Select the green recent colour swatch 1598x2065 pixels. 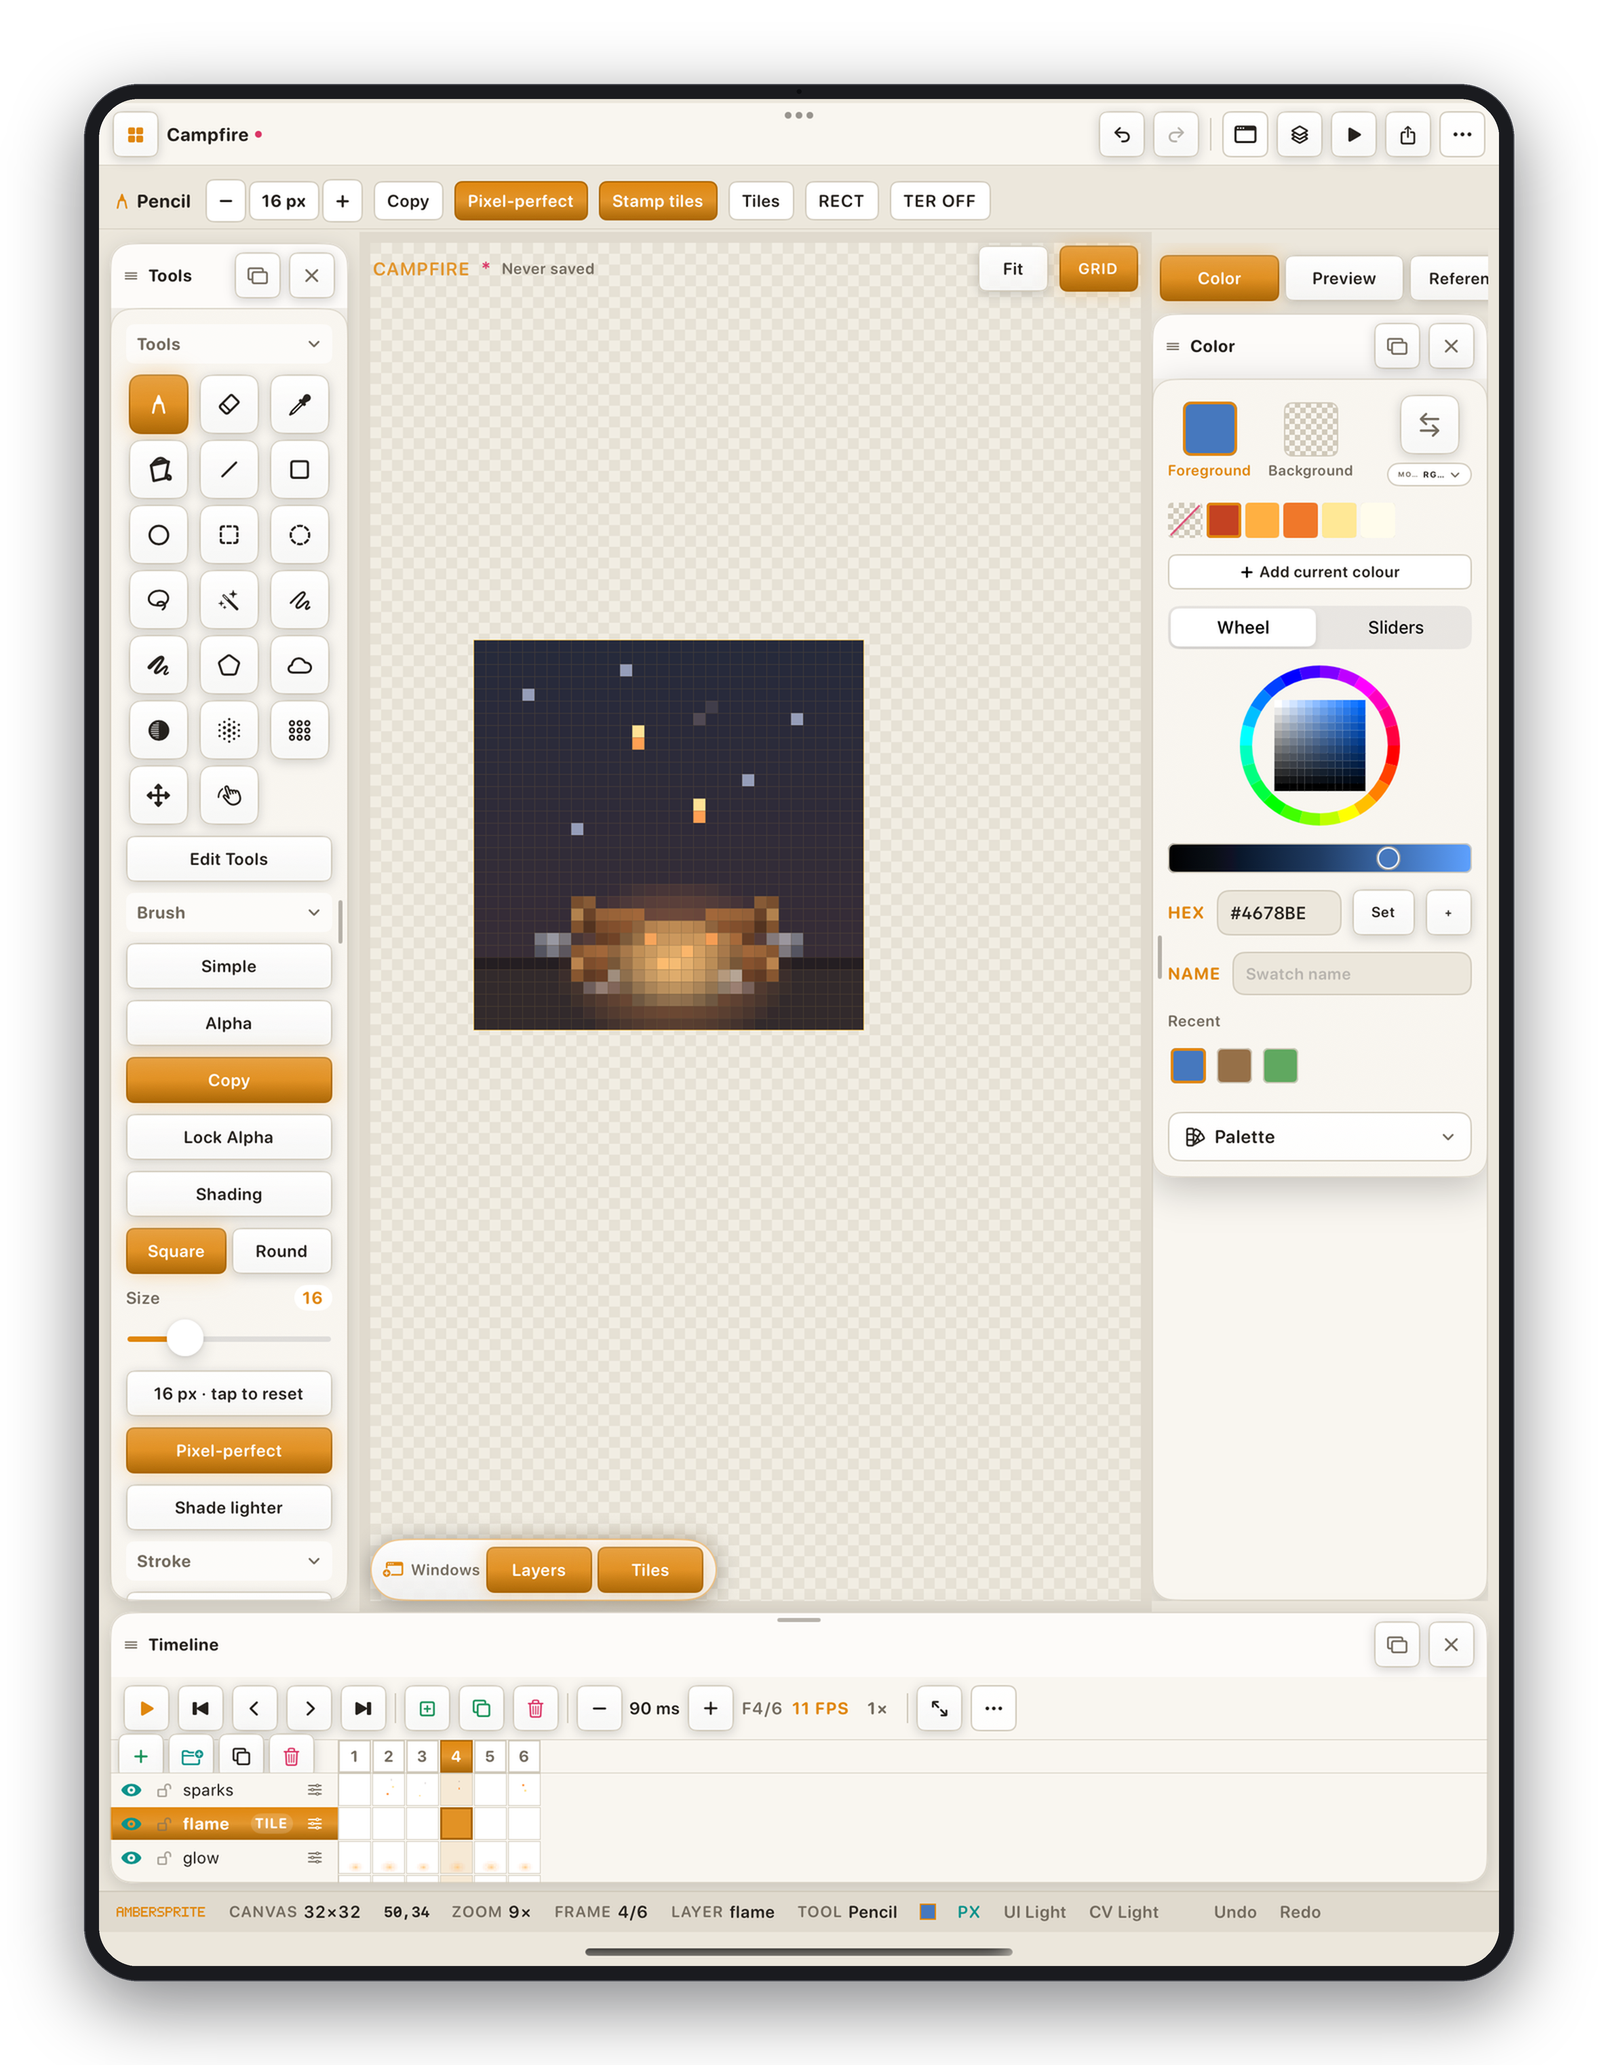1280,1066
